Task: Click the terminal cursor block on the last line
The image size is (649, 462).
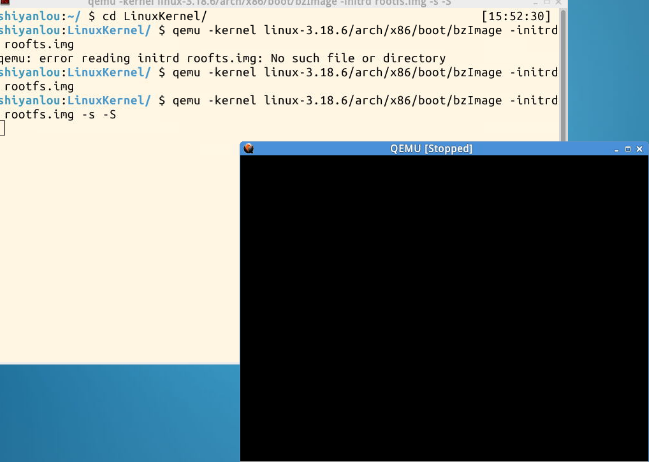Action: 2,128
